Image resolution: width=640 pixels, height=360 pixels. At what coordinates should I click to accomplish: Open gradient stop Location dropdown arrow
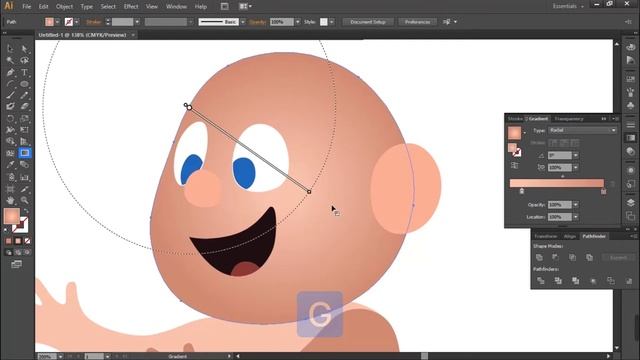576,217
